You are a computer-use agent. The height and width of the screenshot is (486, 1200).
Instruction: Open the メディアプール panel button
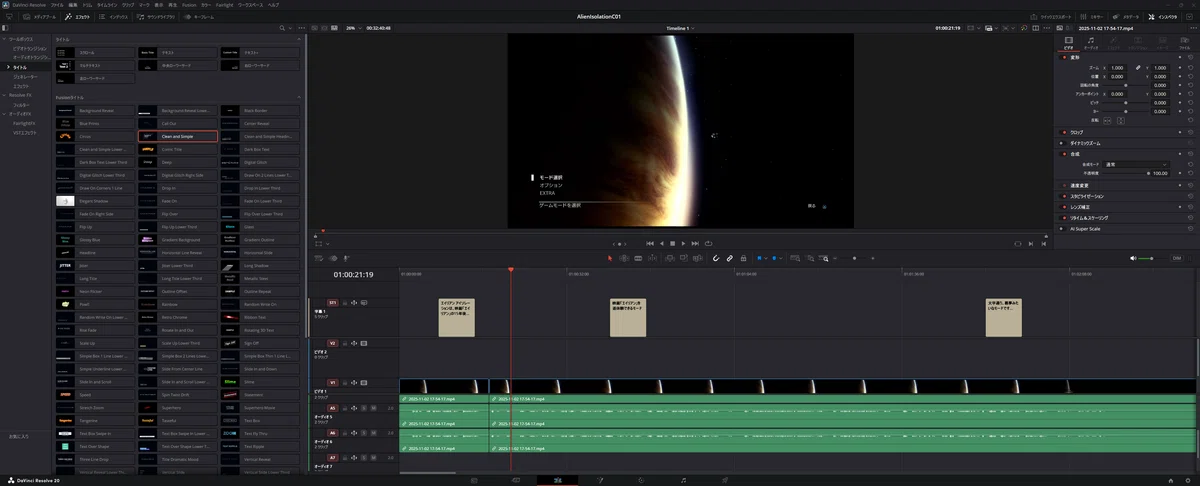(x=41, y=17)
